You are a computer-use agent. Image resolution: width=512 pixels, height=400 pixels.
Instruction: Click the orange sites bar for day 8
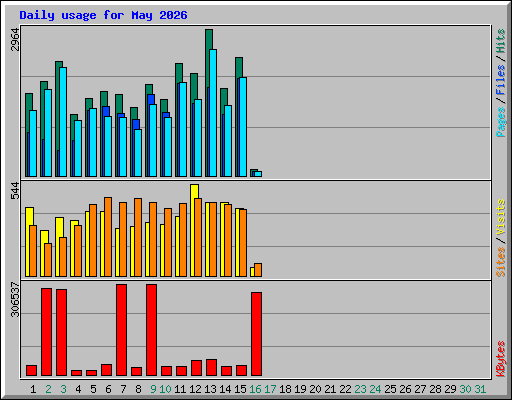[x=138, y=237]
